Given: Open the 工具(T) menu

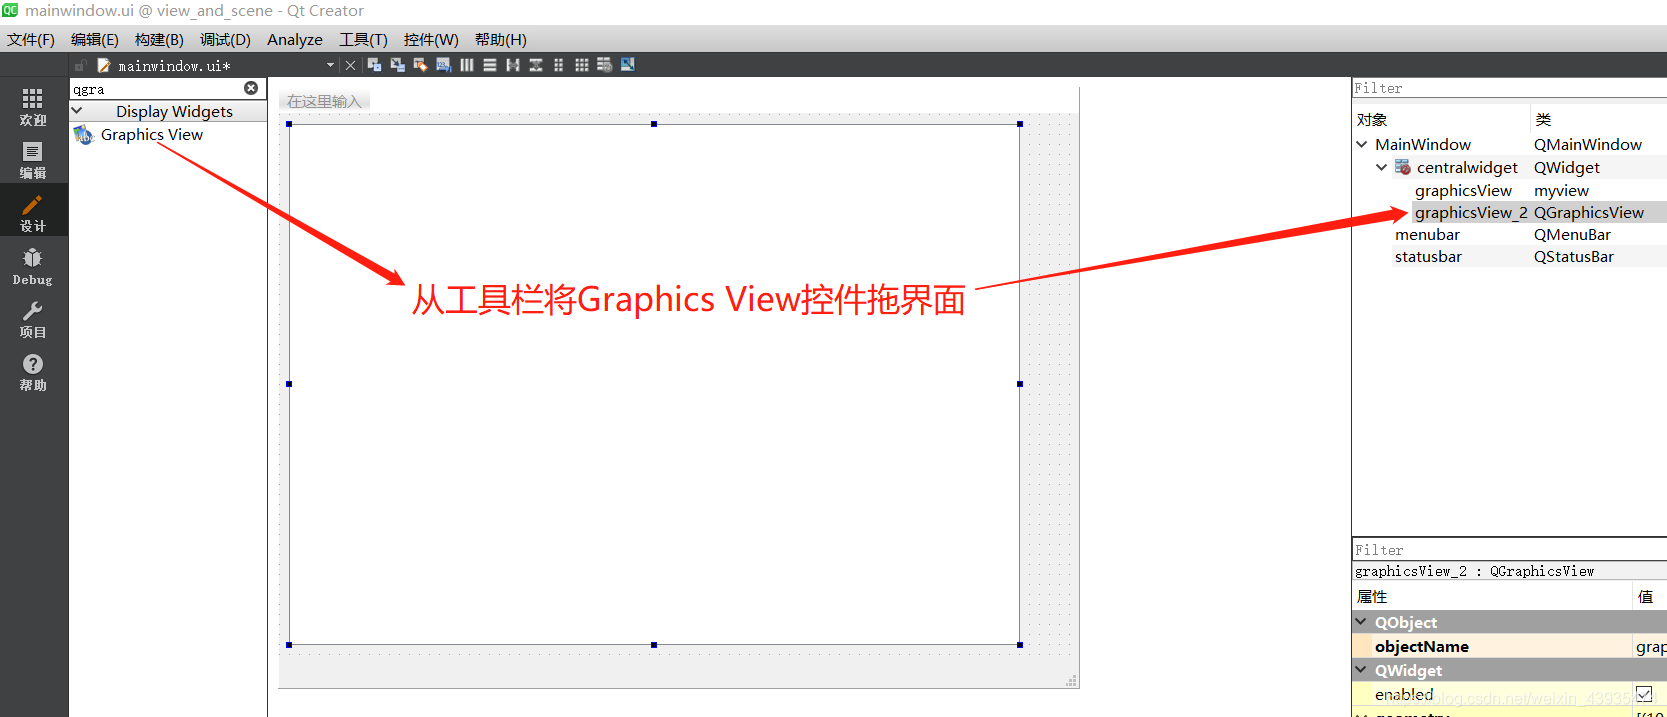Looking at the screenshot, I should point(363,40).
